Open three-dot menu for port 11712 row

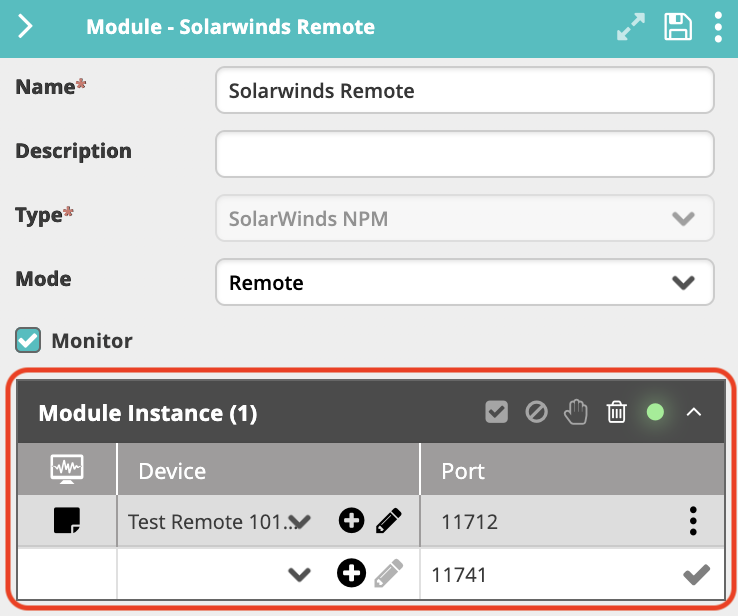(693, 521)
